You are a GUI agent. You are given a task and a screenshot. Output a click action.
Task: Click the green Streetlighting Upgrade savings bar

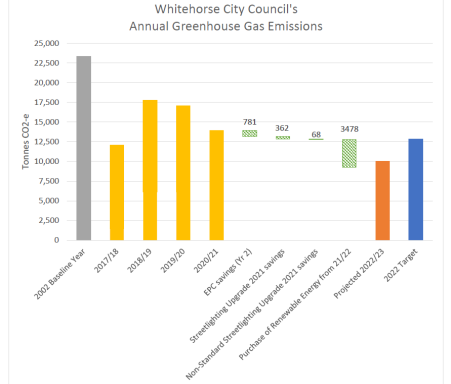(x=283, y=138)
